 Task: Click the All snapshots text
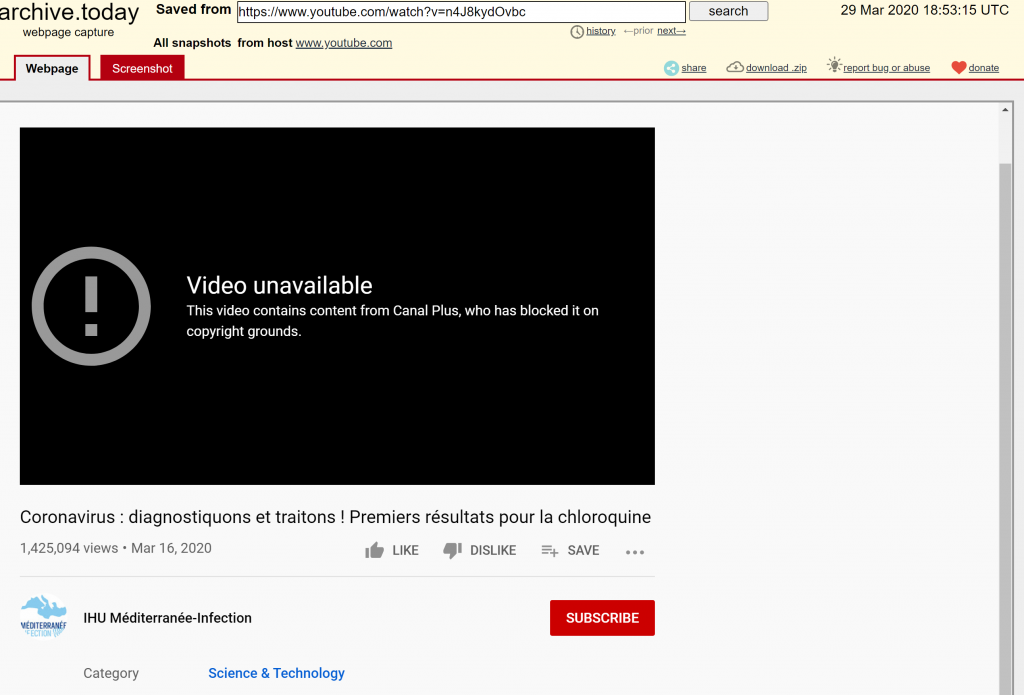(192, 43)
